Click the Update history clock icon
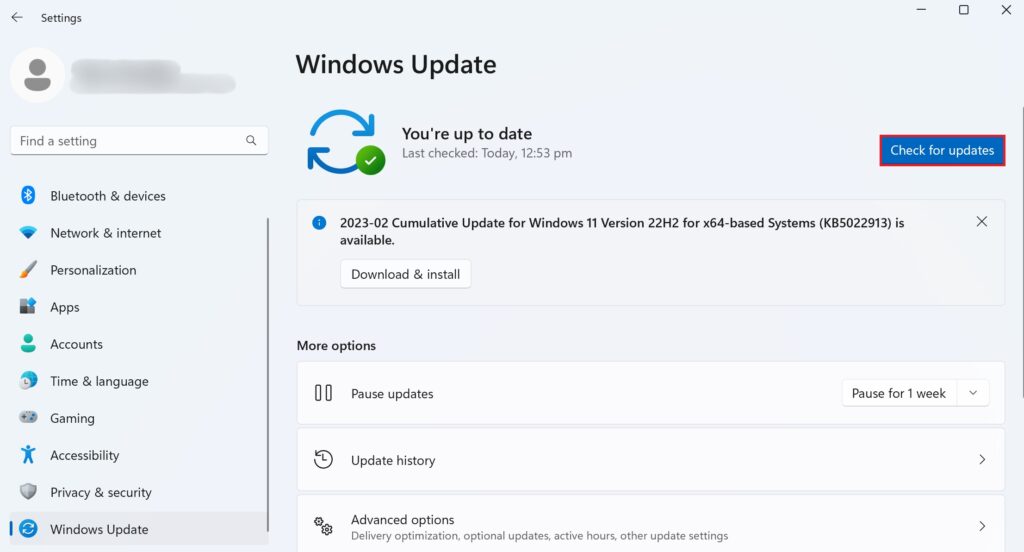1024x552 pixels. tap(323, 459)
